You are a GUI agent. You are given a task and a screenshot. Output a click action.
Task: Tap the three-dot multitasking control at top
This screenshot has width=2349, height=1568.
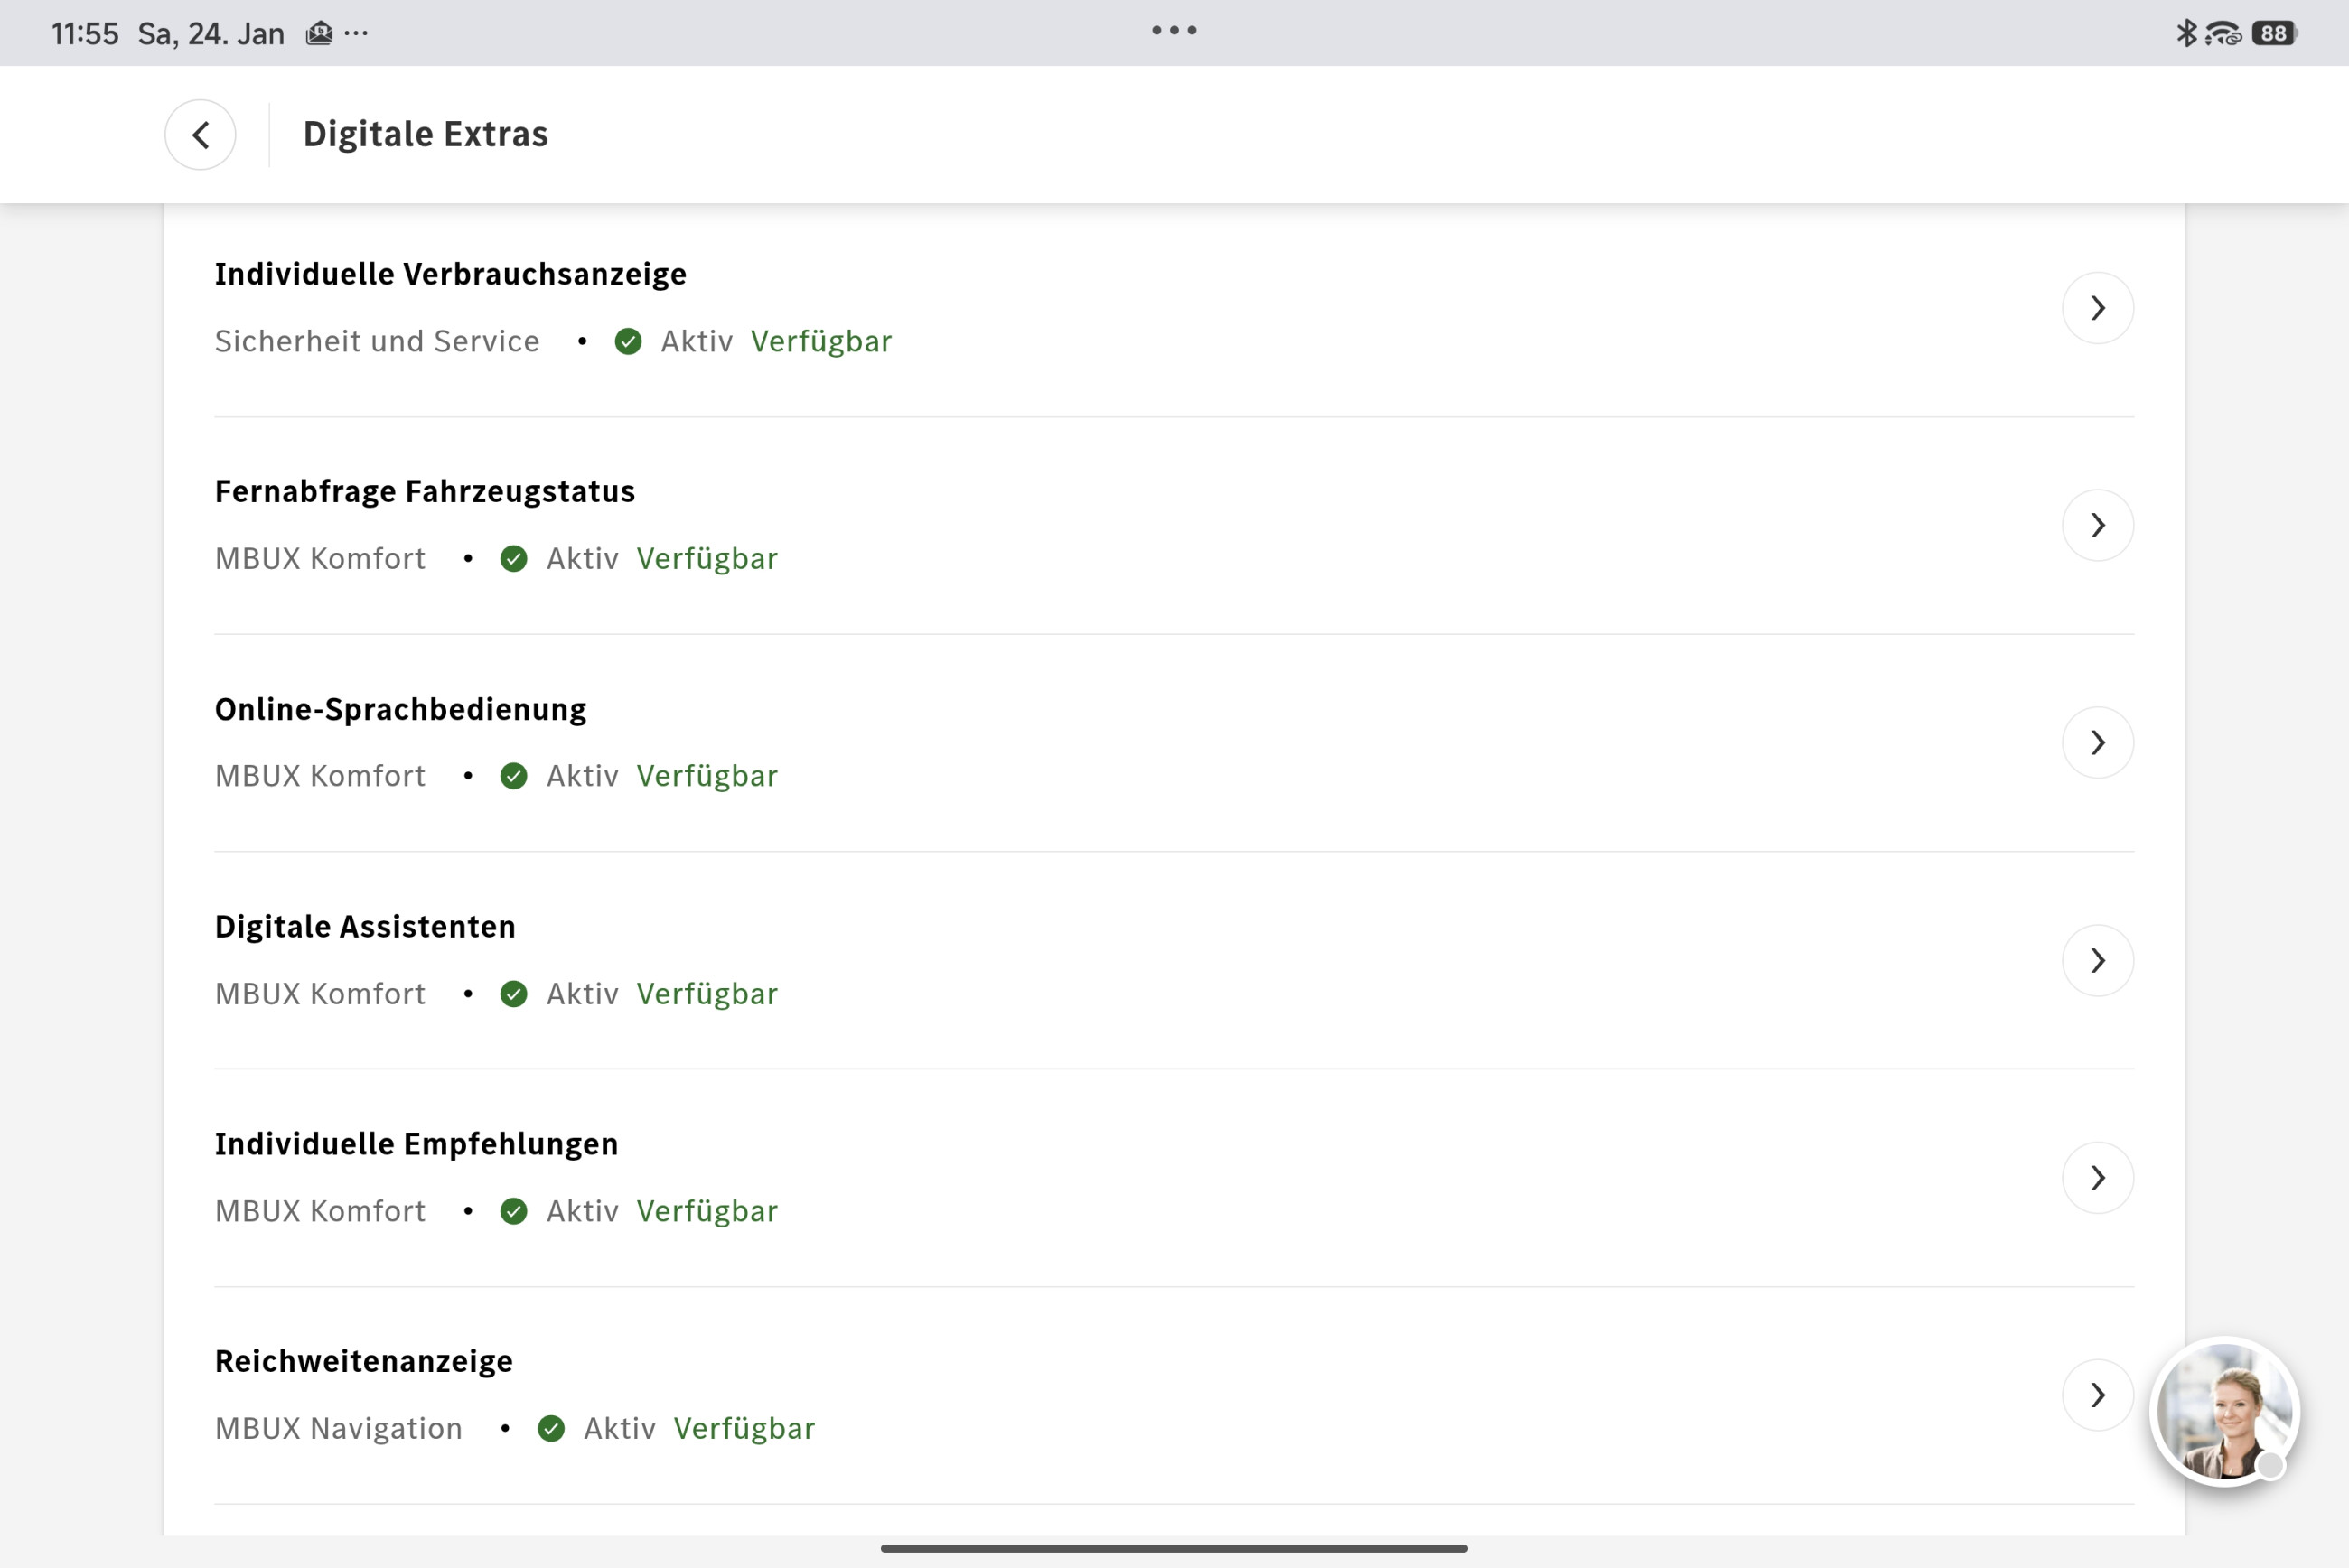click(x=1174, y=30)
